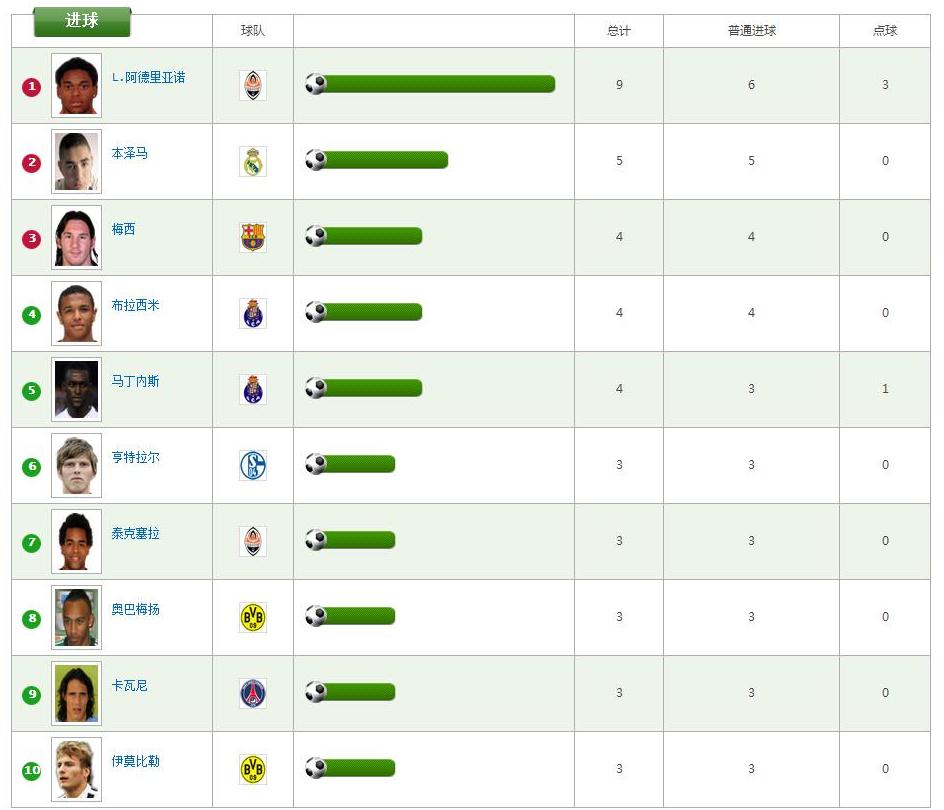Click Shakhtar crest in L.阿德里亚诺's row

pyautogui.click(x=253, y=85)
